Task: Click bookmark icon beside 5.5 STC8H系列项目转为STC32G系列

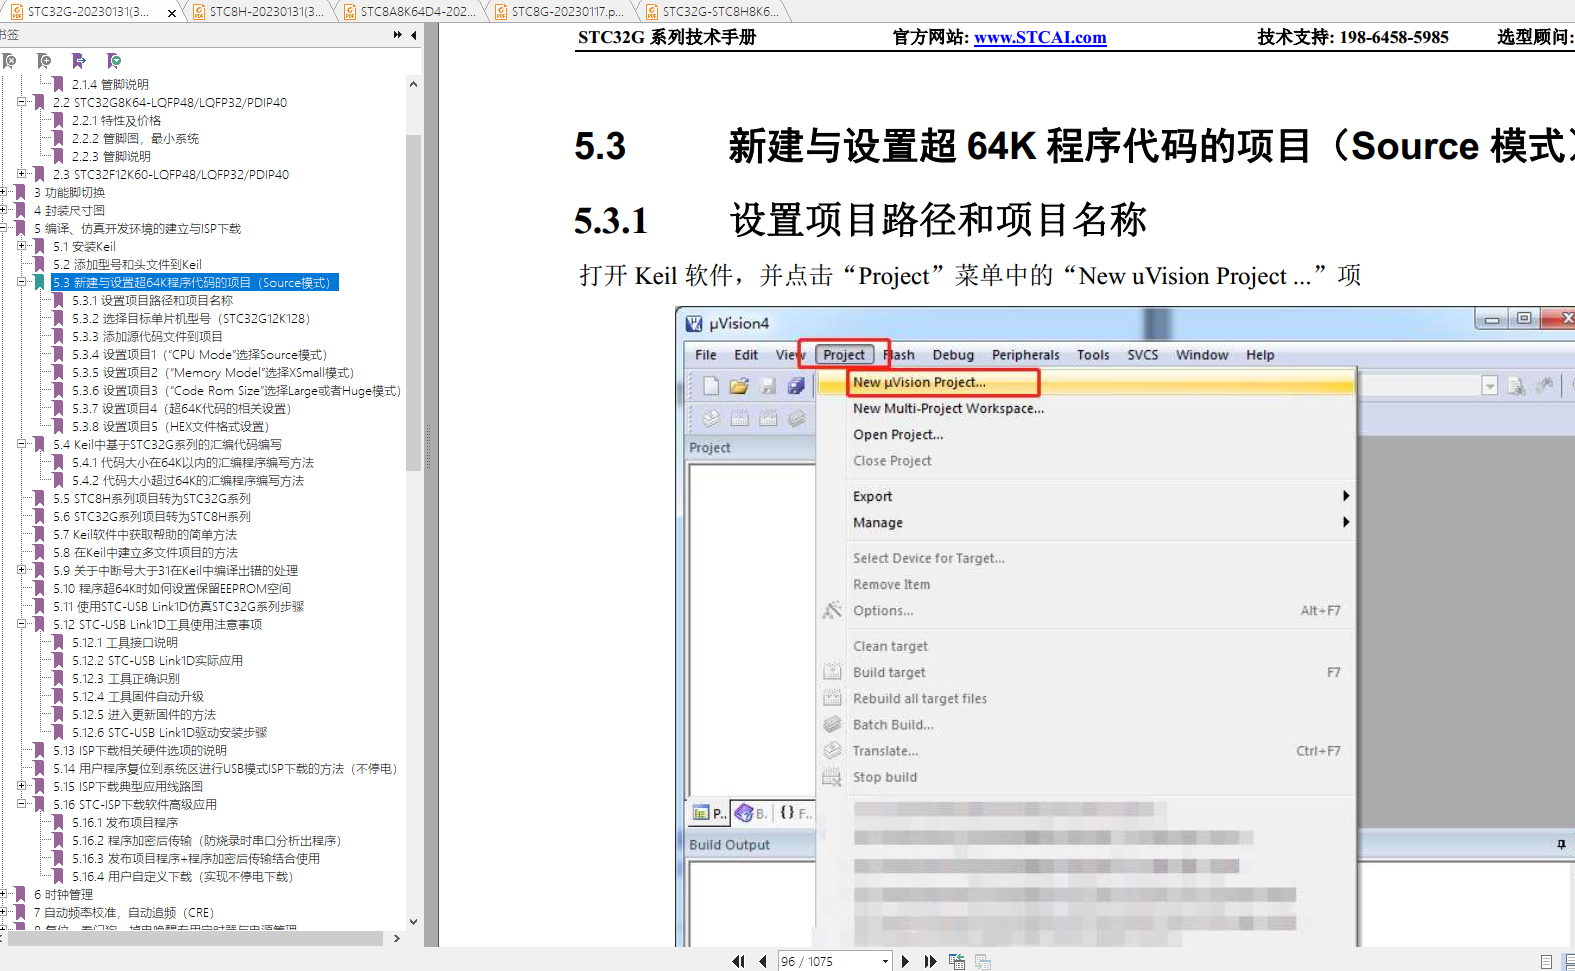Action: [x=39, y=498]
